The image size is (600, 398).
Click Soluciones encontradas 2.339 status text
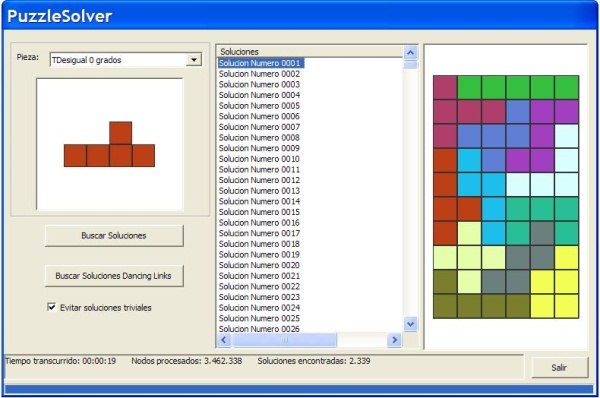tap(314, 361)
